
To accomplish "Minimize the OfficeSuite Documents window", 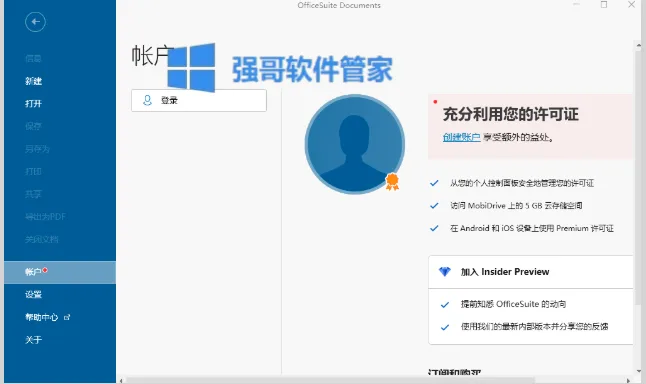I will tap(576, 5).
